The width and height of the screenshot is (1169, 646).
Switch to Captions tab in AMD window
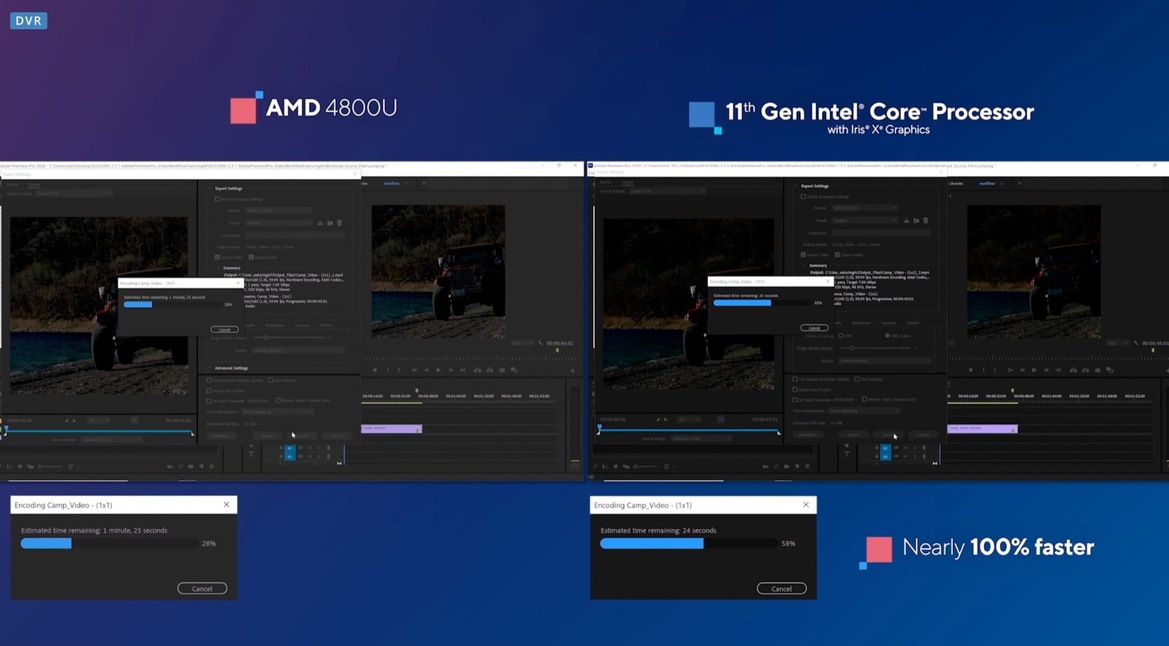[302, 325]
